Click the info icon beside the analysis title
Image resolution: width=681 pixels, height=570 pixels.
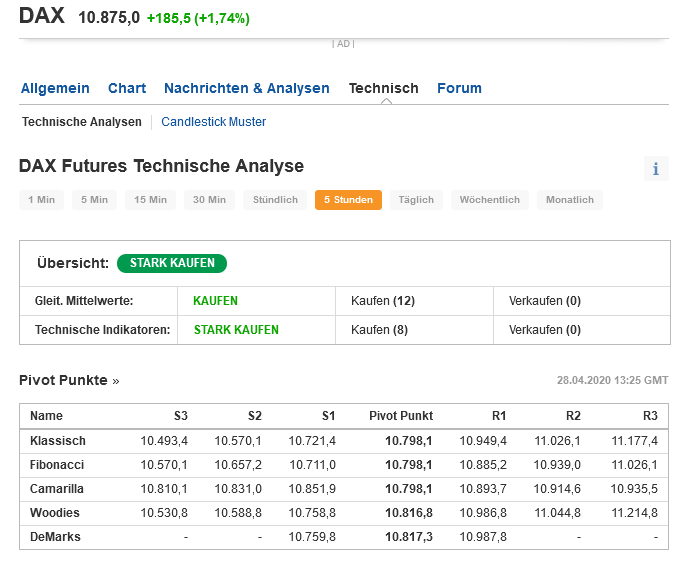pyautogui.click(x=656, y=169)
